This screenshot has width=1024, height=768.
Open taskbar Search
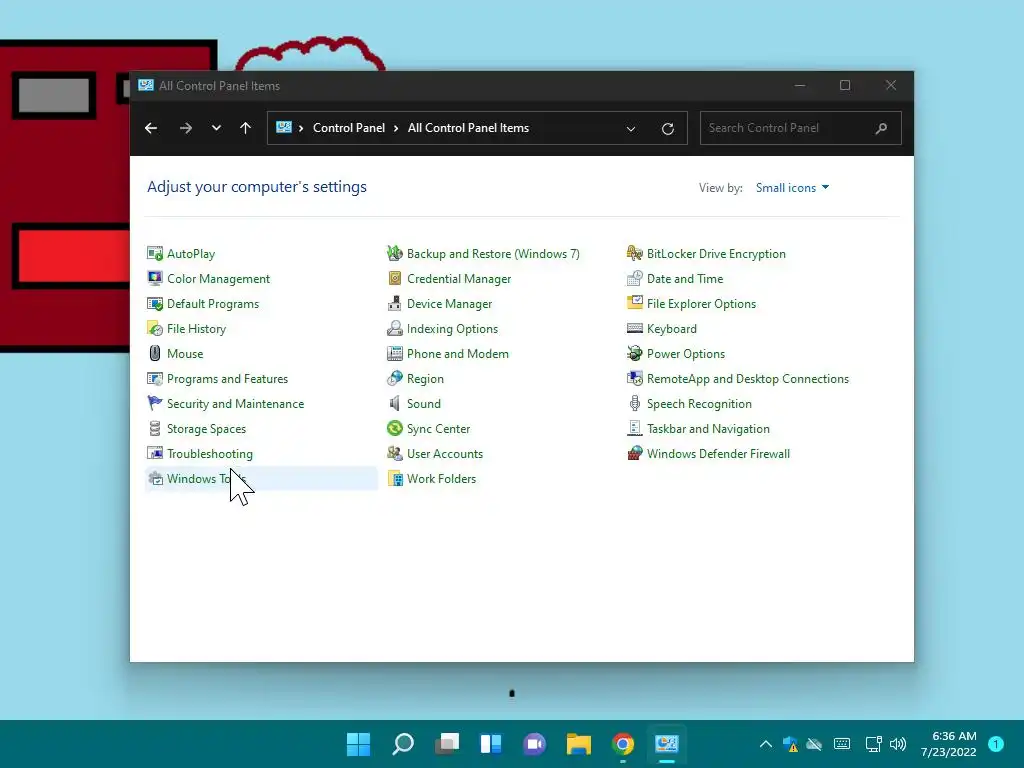(x=403, y=744)
